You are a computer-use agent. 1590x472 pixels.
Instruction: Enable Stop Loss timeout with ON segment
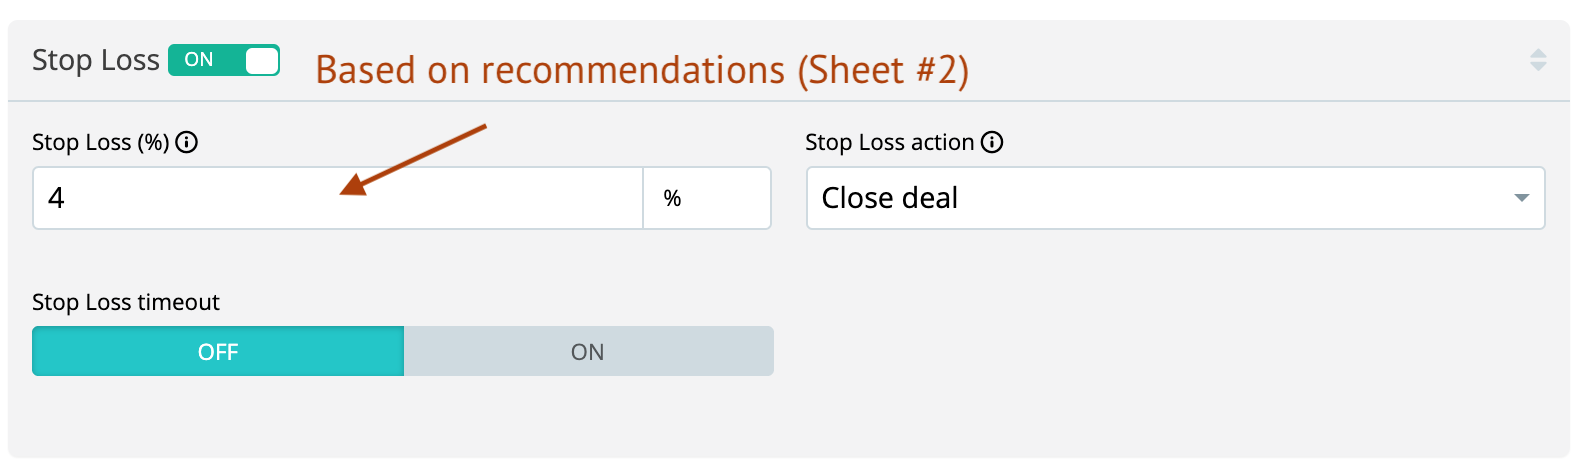(588, 352)
